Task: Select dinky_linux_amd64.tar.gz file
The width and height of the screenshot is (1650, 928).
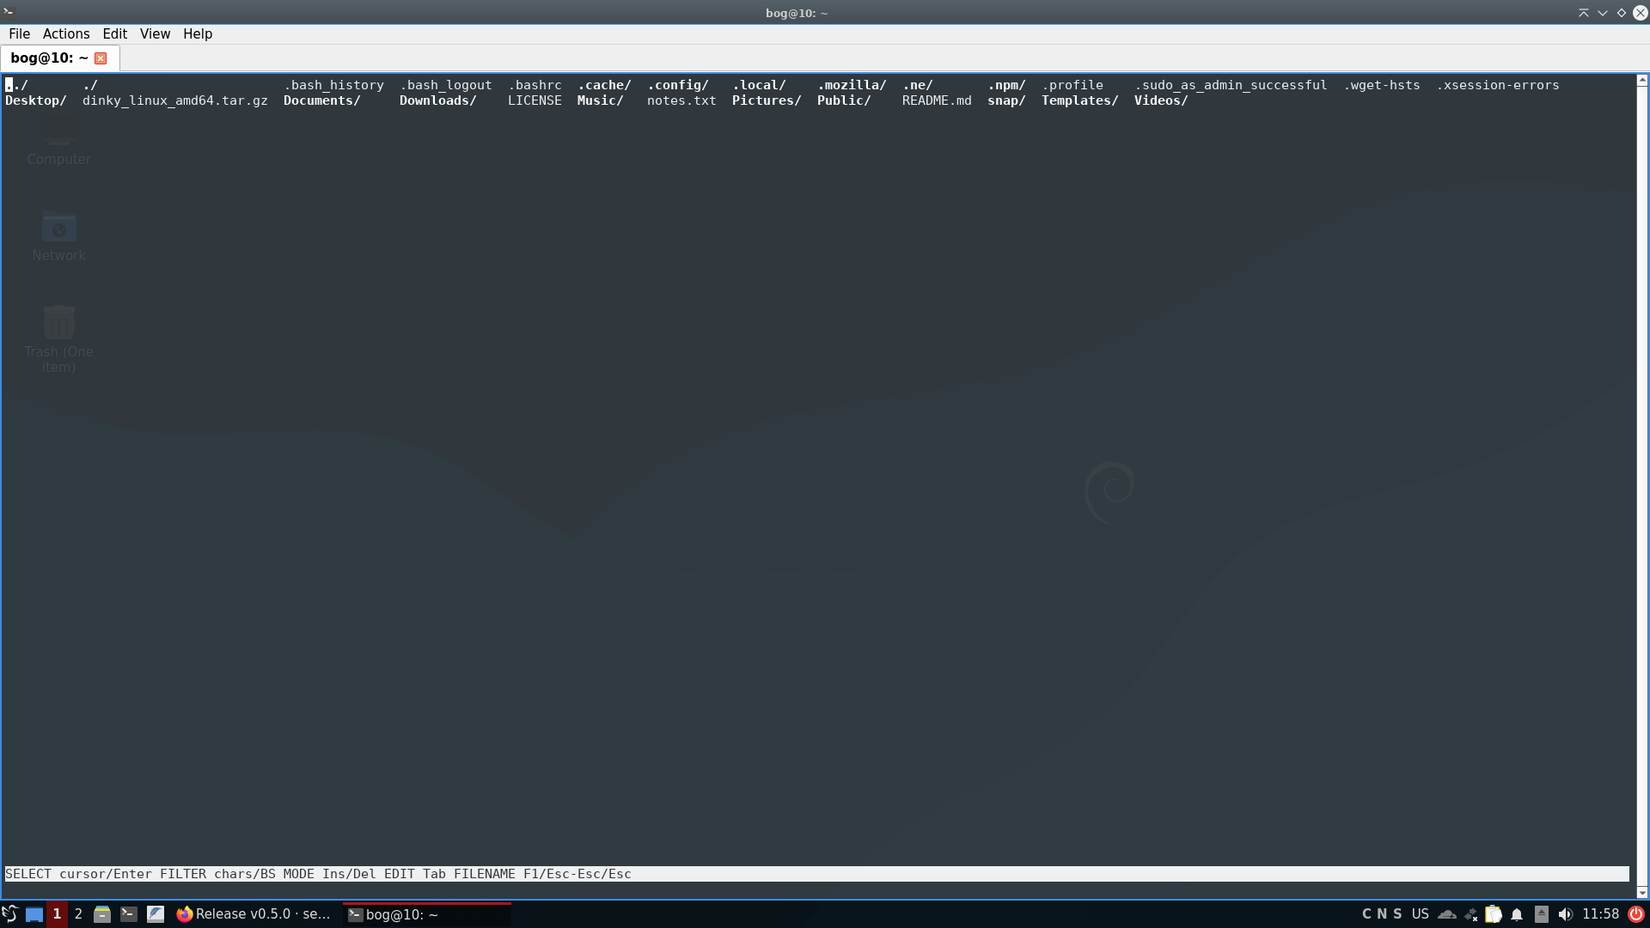Action: (175, 101)
